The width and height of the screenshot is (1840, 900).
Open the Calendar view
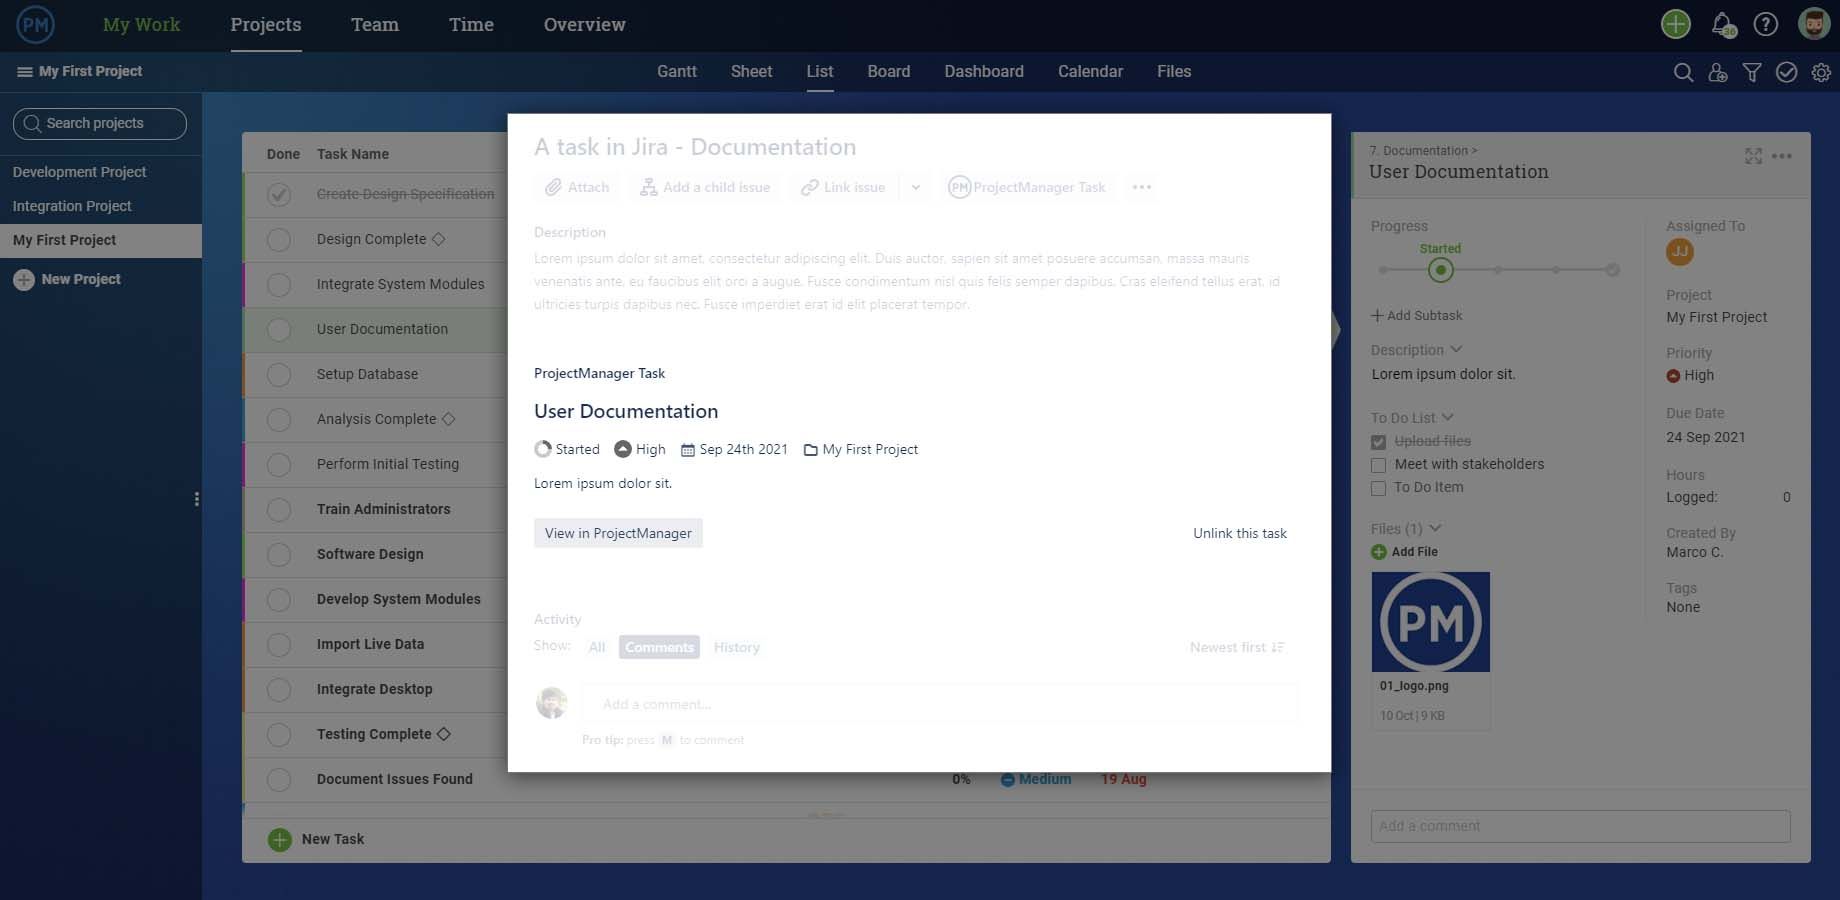tap(1090, 72)
